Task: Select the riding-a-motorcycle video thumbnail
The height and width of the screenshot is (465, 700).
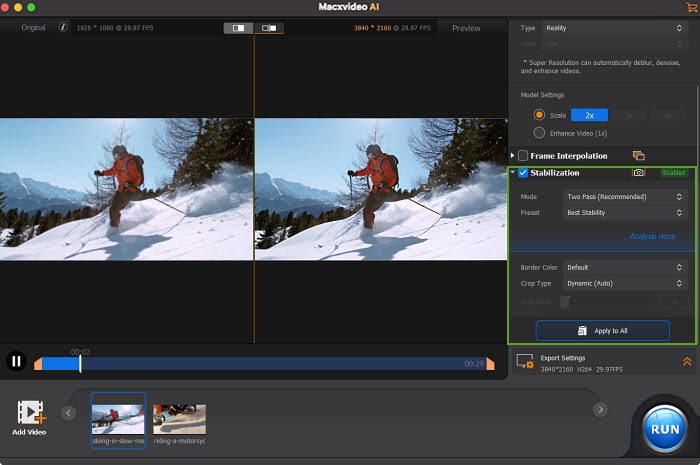Action: point(180,419)
